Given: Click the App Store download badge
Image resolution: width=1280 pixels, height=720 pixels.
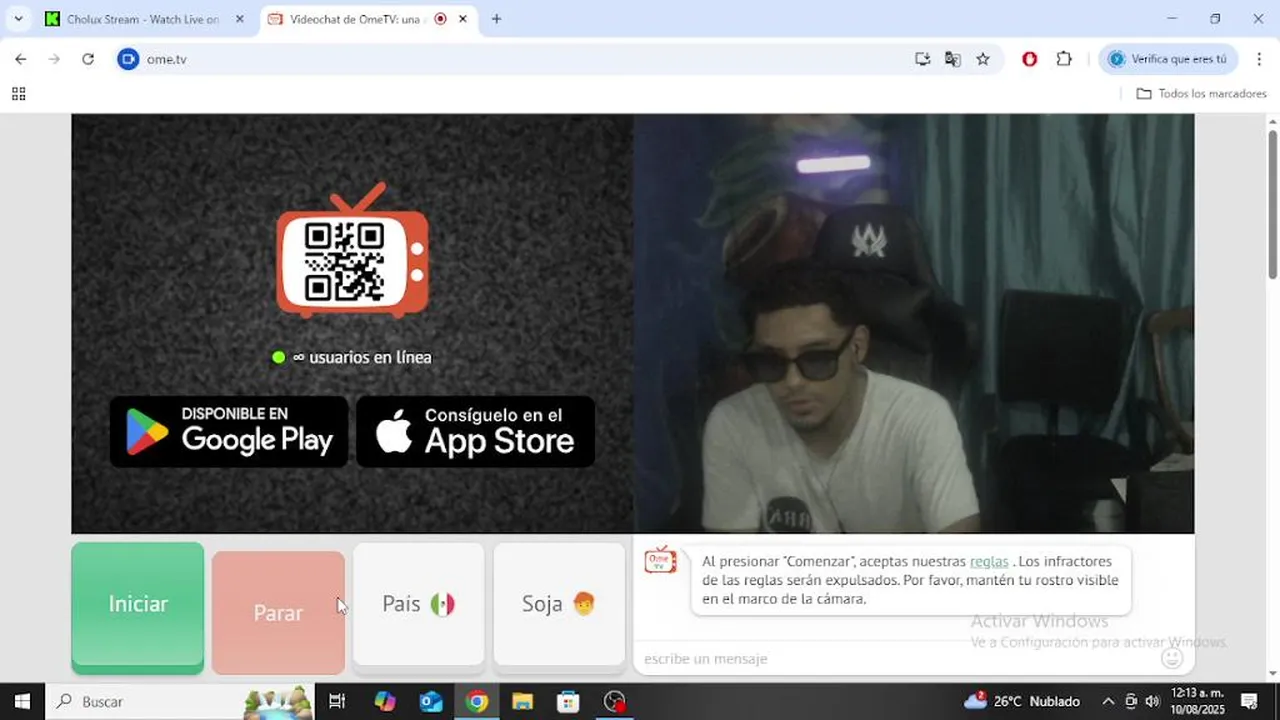Looking at the screenshot, I should coord(476,431).
